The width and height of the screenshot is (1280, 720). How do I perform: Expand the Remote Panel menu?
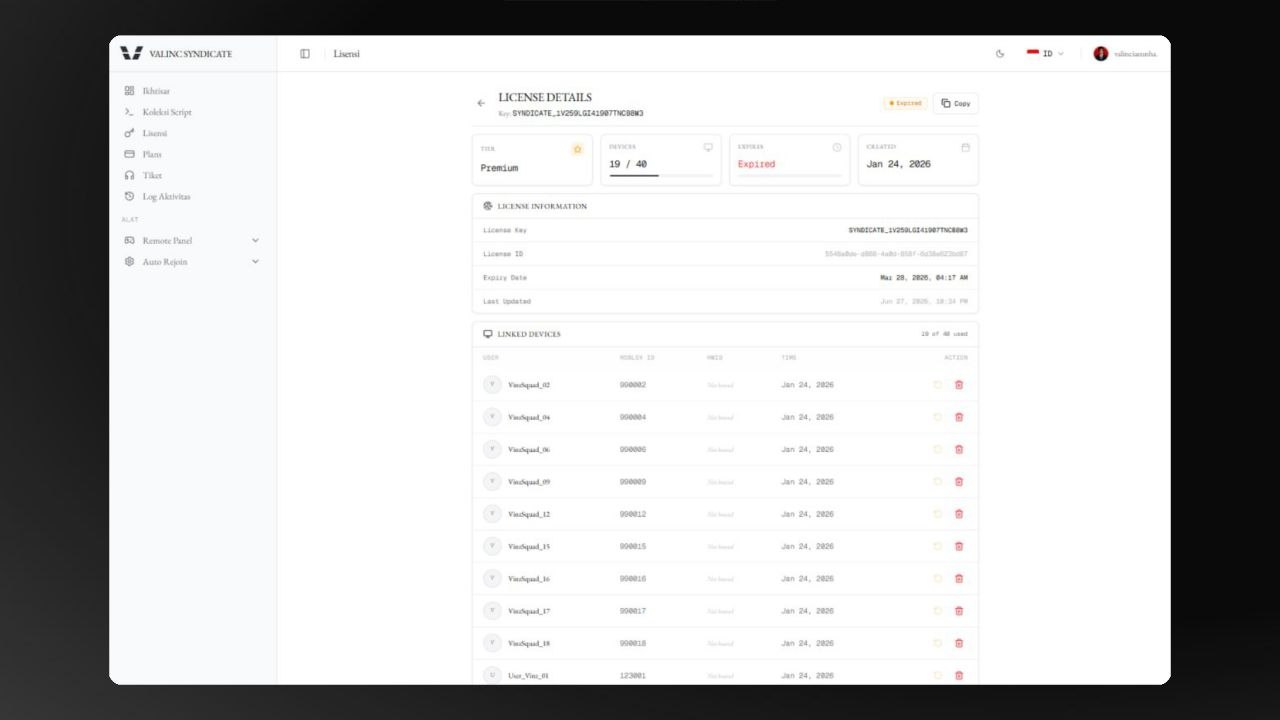pyautogui.click(x=191, y=241)
